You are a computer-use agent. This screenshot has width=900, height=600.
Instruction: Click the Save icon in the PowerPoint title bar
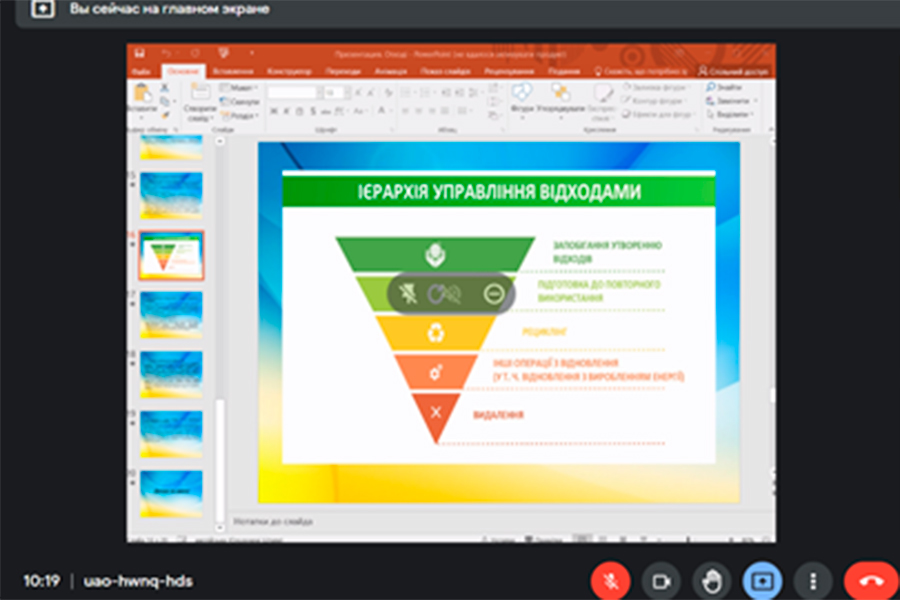139,53
